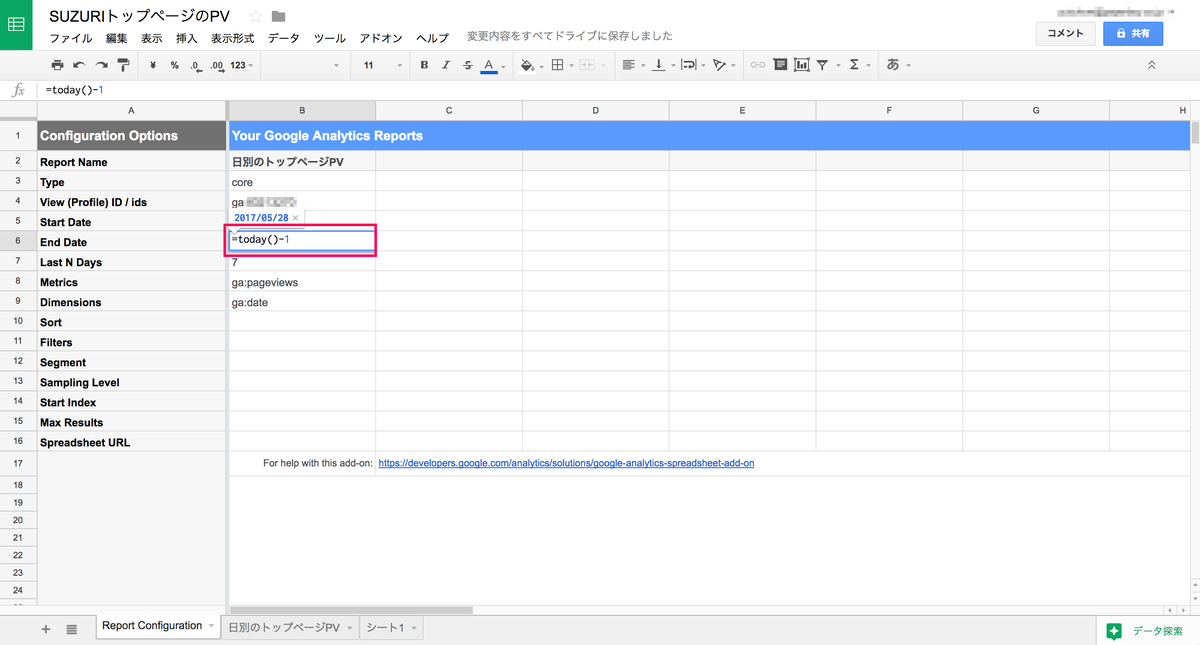
Task: Expand the 123 number format dropdown
Action: [242, 65]
